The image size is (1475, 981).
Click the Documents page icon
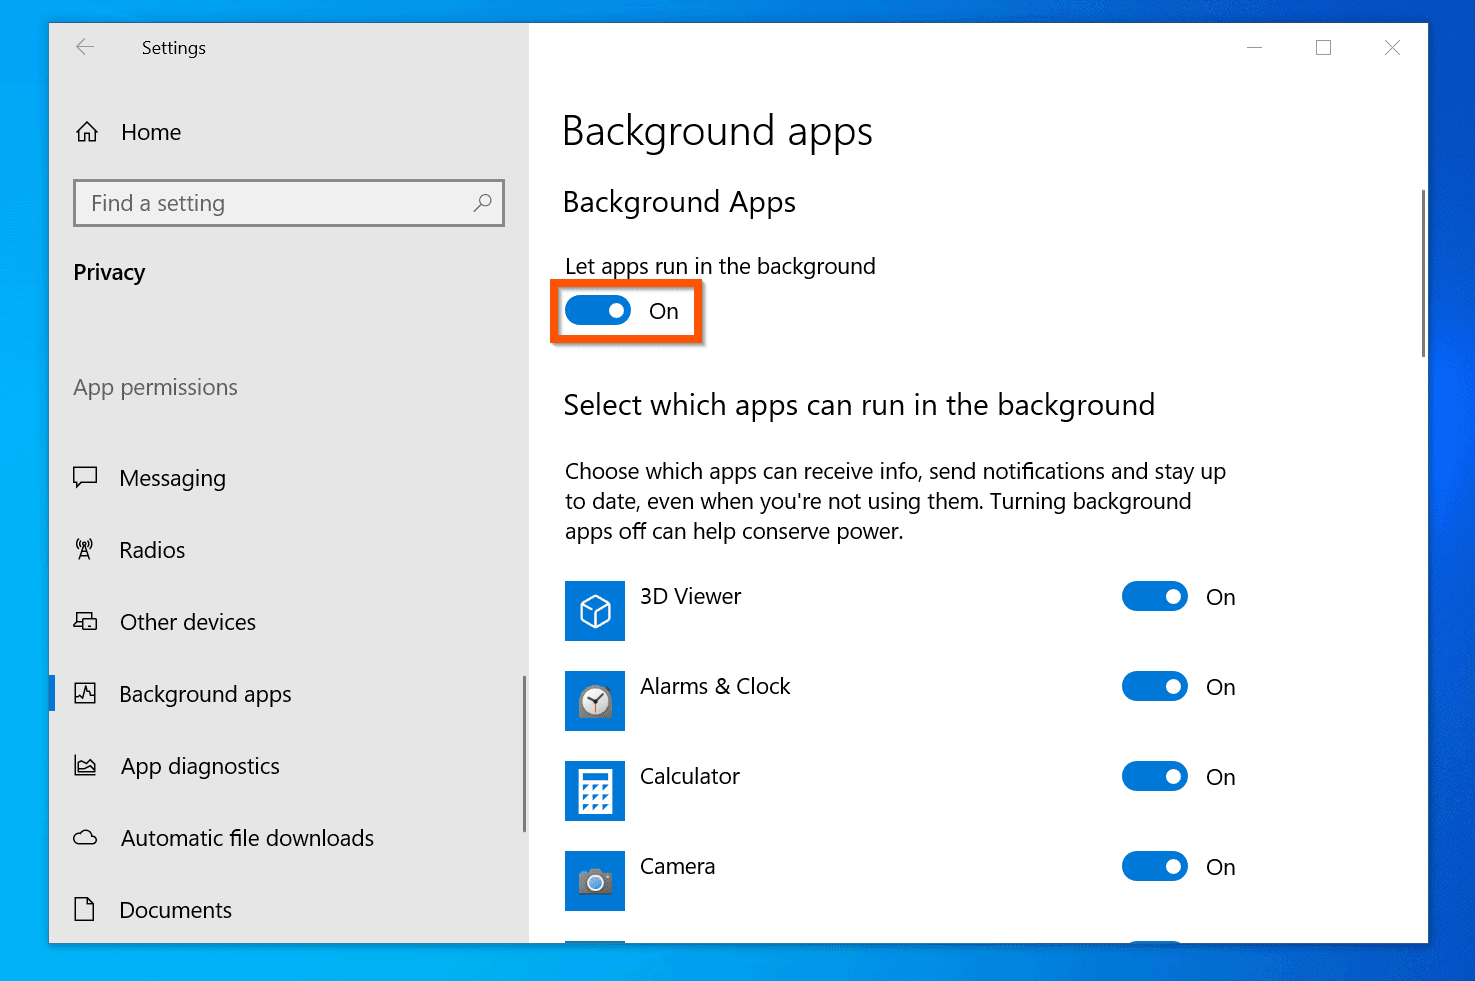86,909
